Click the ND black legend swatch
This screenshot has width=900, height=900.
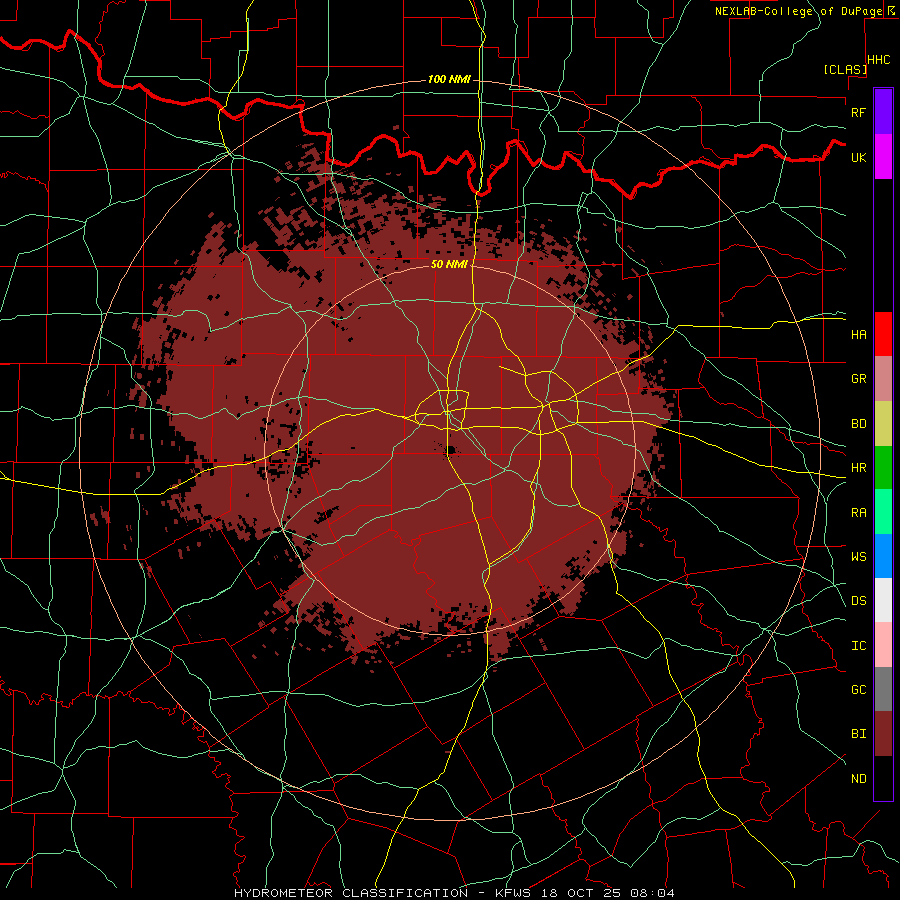[883, 778]
